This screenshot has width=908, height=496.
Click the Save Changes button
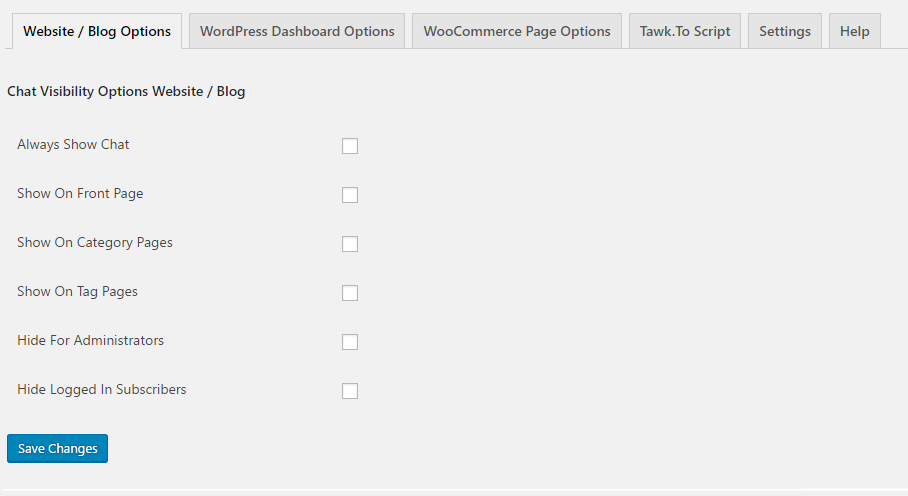(58, 449)
